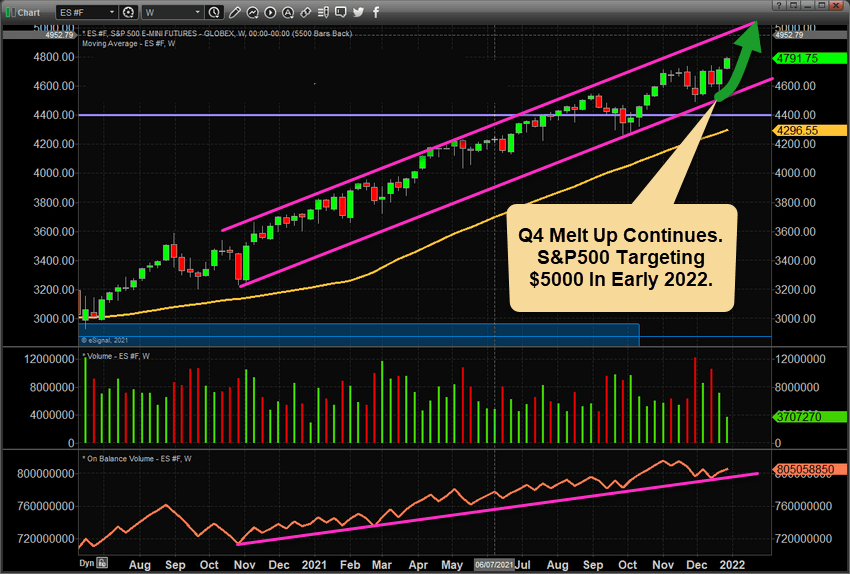
Task: Click the symbol link chain icon
Action: [306, 12]
